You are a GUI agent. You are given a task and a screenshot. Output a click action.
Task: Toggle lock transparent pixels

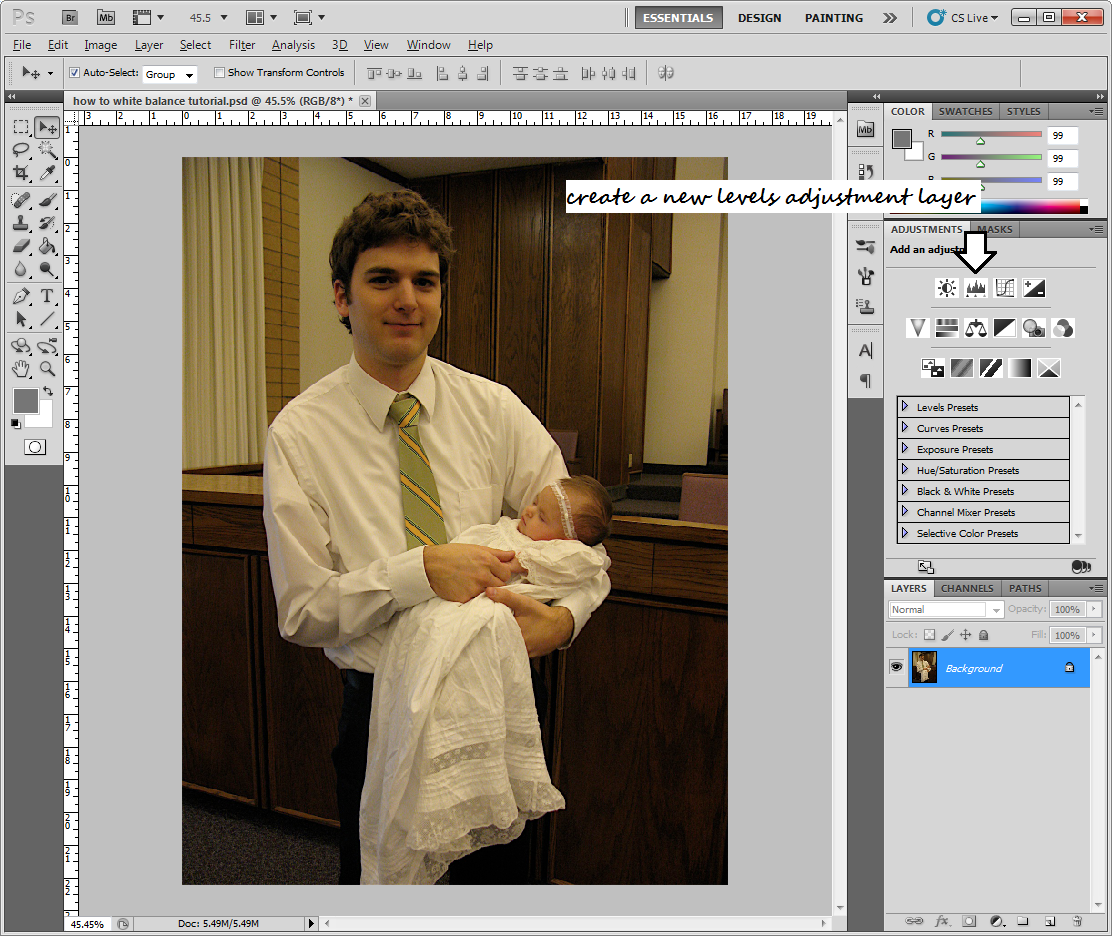click(x=929, y=635)
